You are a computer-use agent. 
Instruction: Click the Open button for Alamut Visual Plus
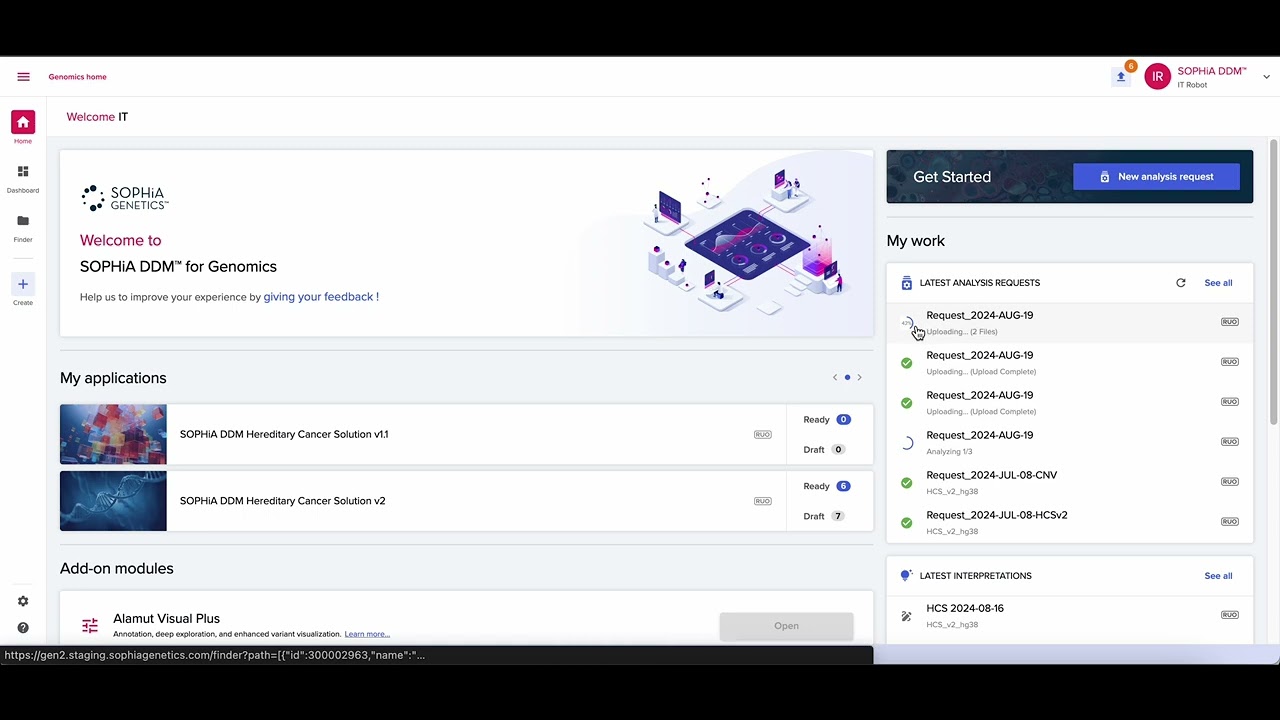[786, 626]
